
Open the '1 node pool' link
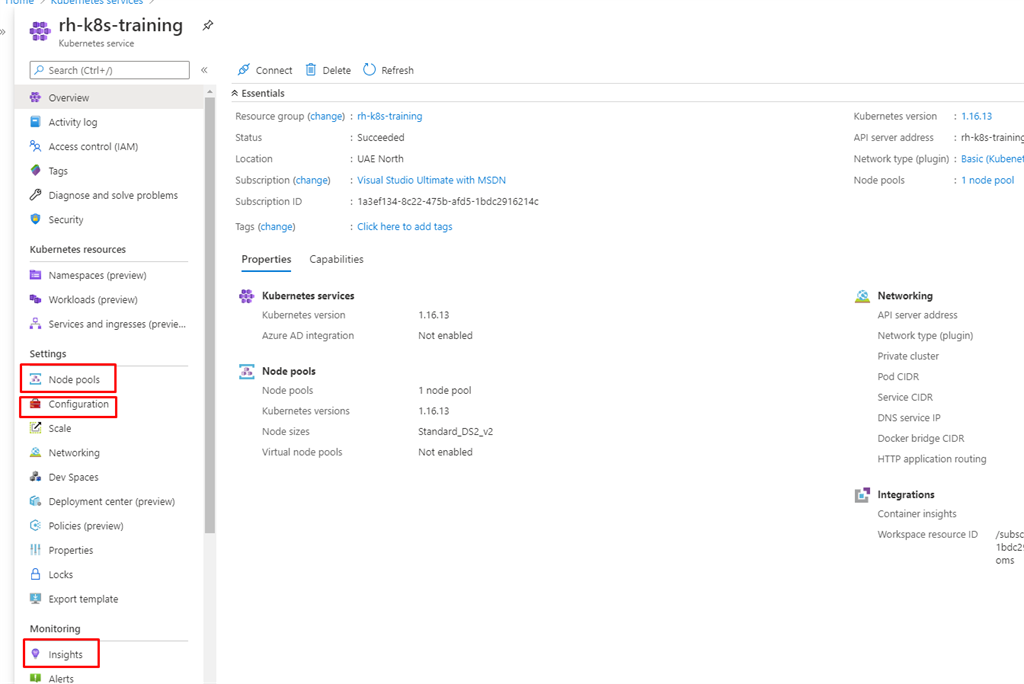click(x=987, y=180)
